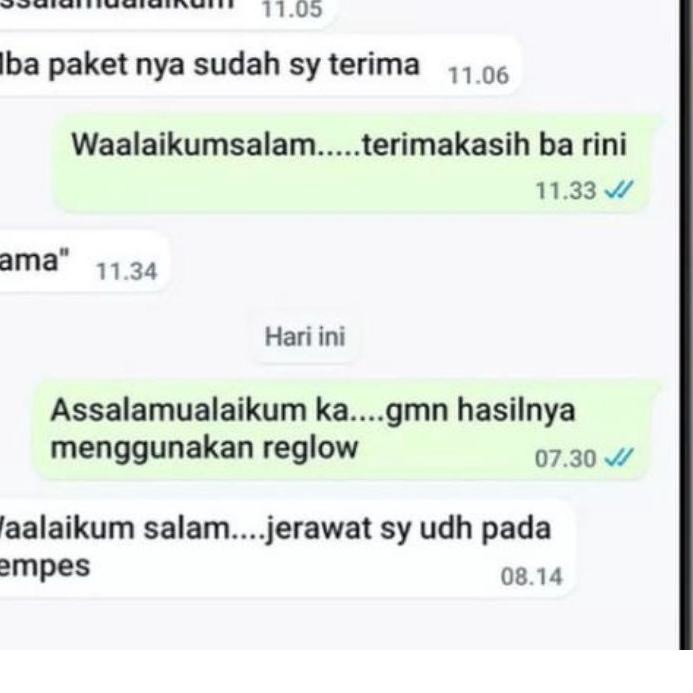Tap the word 'Assalamualaikum' in the green bubble

[x=178, y=410]
